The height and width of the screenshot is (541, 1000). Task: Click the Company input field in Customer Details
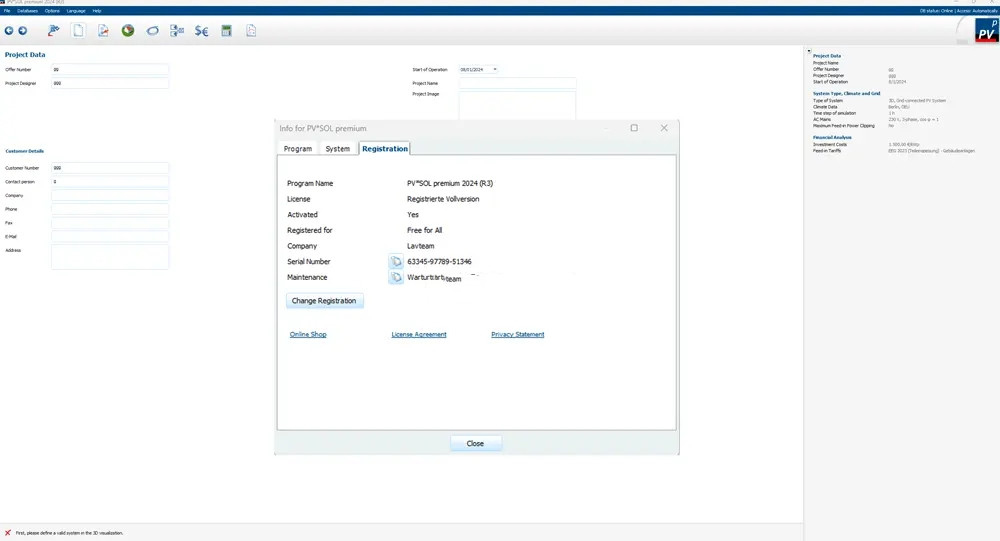[110, 195]
